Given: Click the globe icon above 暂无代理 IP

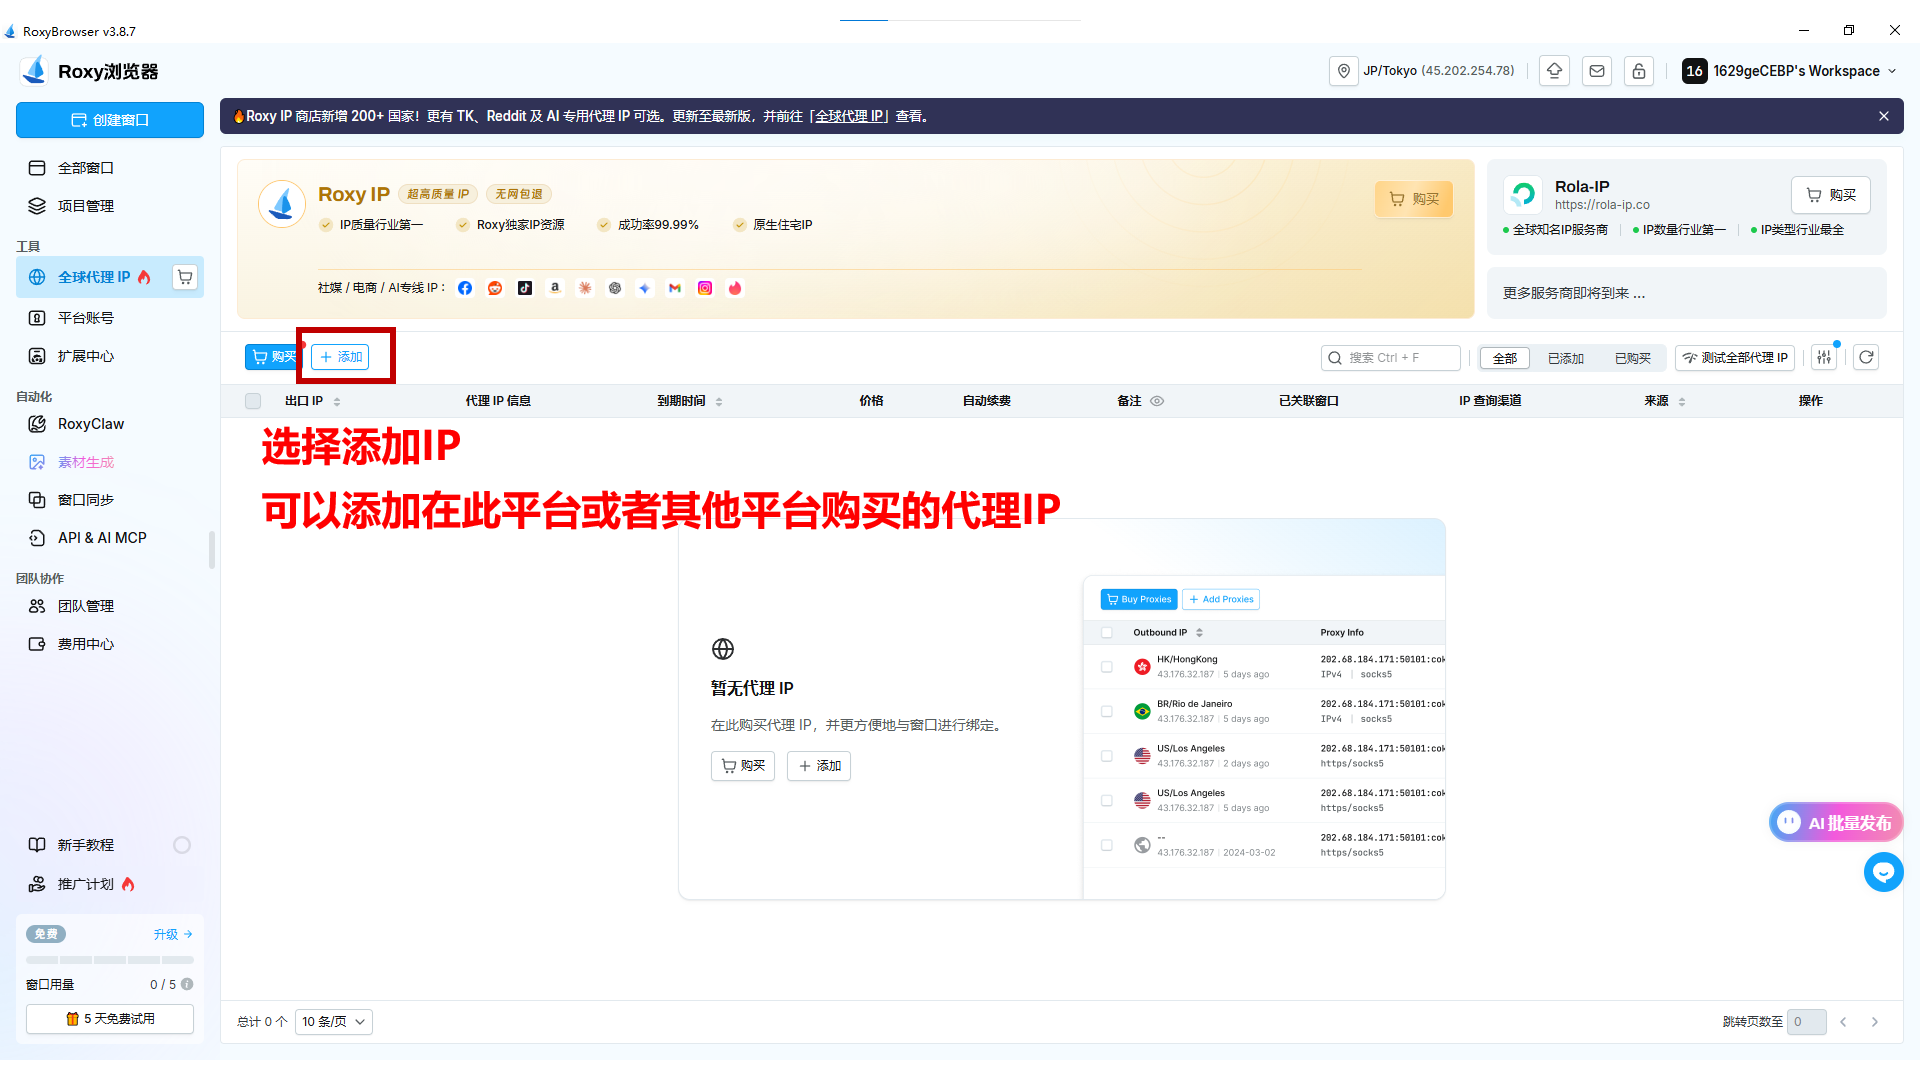Looking at the screenshot, I should tap(723, 649).
